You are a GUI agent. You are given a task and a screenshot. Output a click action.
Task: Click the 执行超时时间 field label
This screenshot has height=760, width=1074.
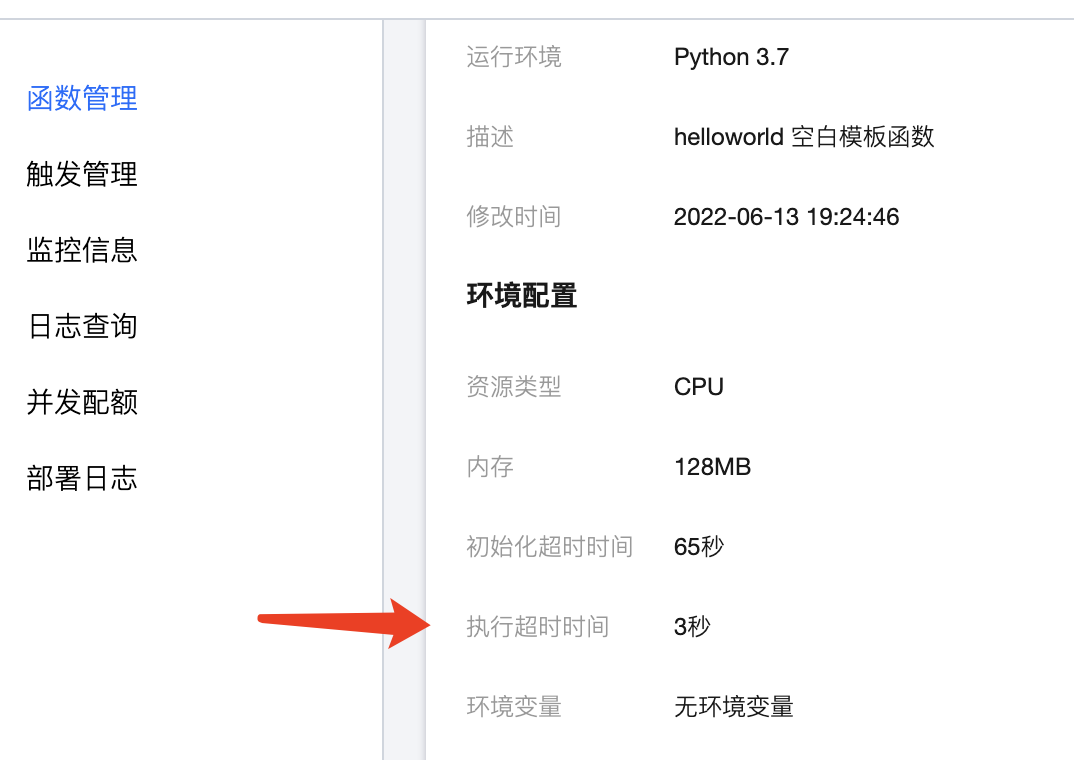tap(538, 627)
